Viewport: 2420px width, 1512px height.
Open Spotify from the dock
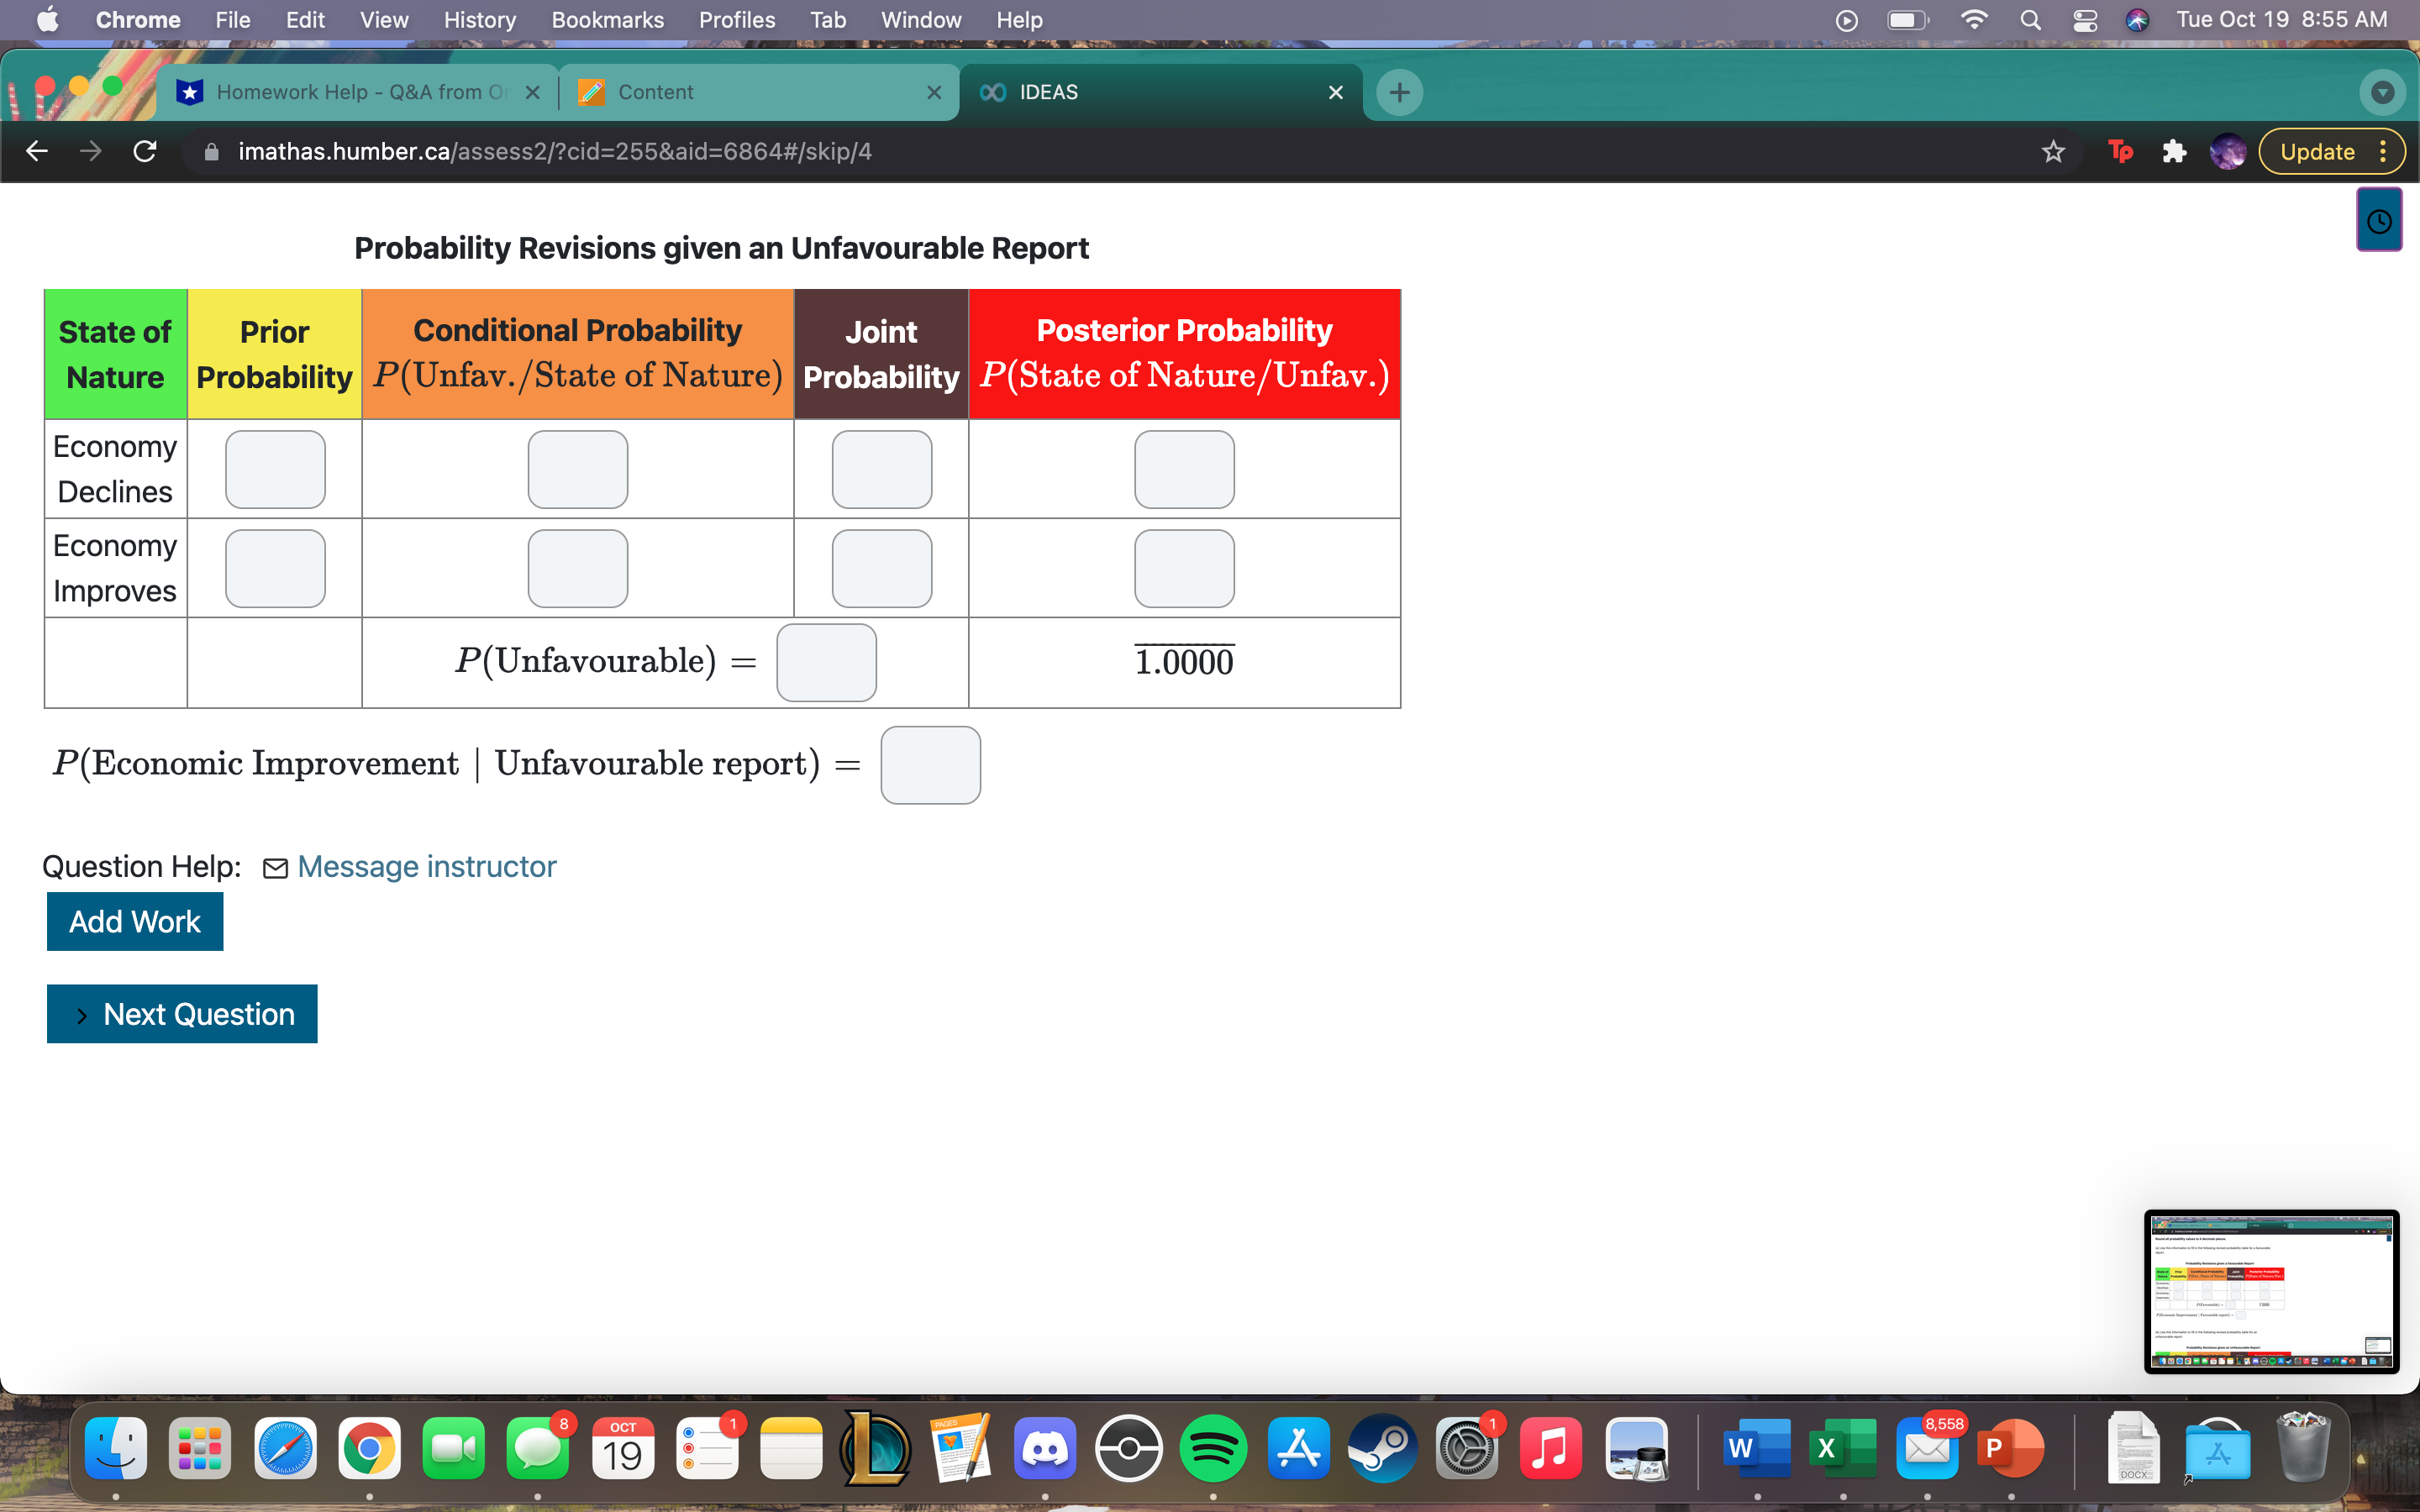click(x=1213, y=1449)
